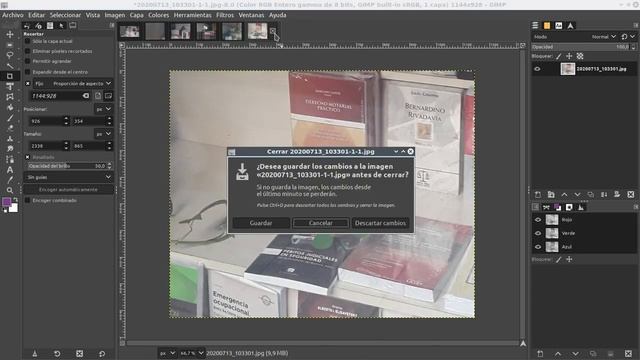Open the zoom percentage dropdown

pyautogui.click(x=192, y=353)
